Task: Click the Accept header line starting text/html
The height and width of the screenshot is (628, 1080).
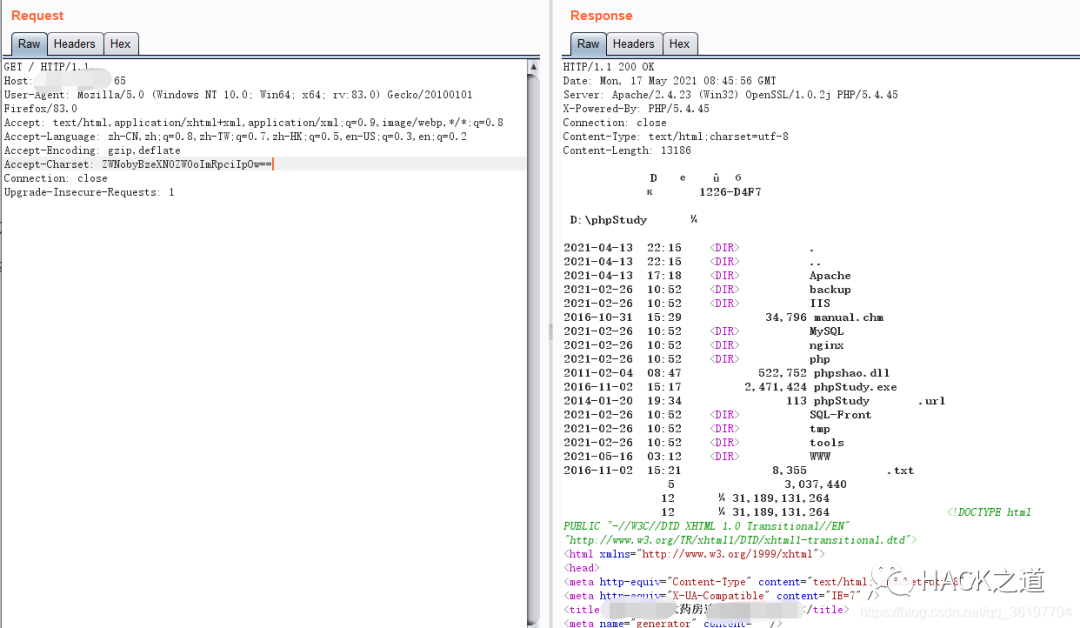Action: coord(253,123)
